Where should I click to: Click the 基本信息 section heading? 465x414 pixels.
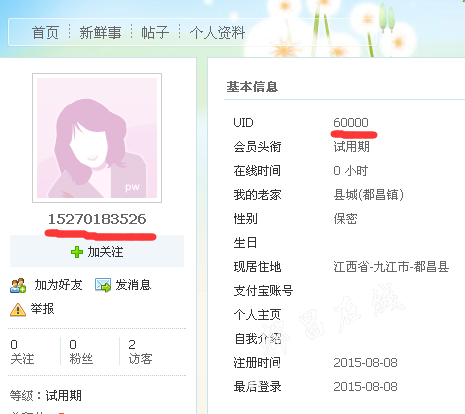click(252, 87)
